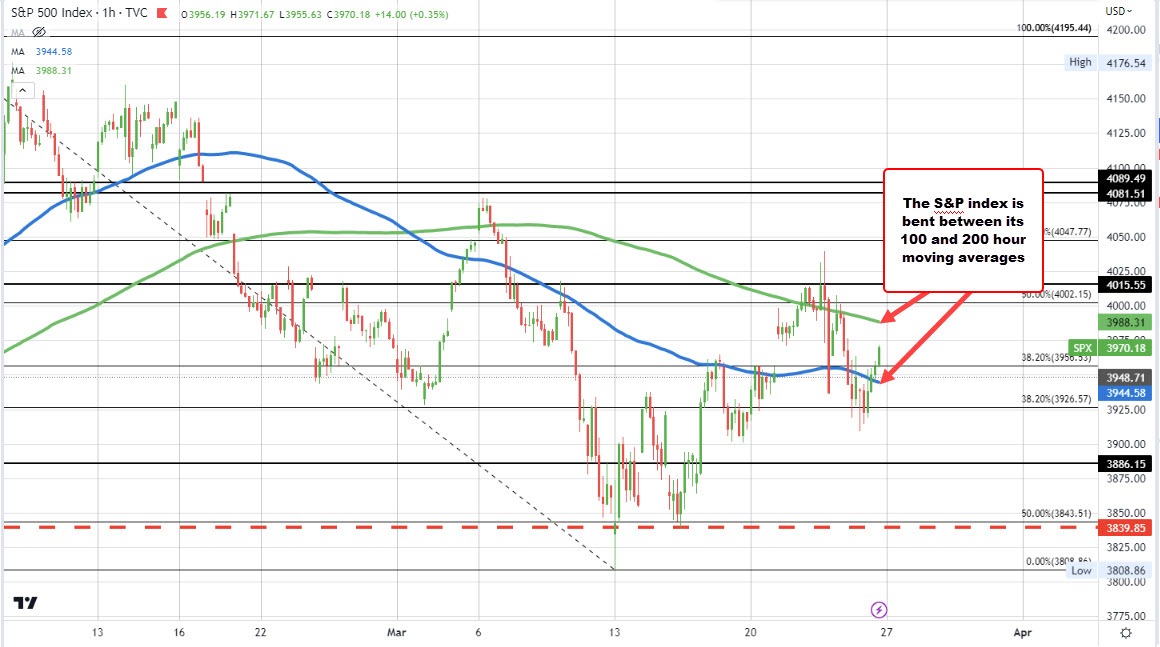Click the Low 3808.86 price label
The height and width of the screenshot is (647, 1160).
coord(1107,571)
